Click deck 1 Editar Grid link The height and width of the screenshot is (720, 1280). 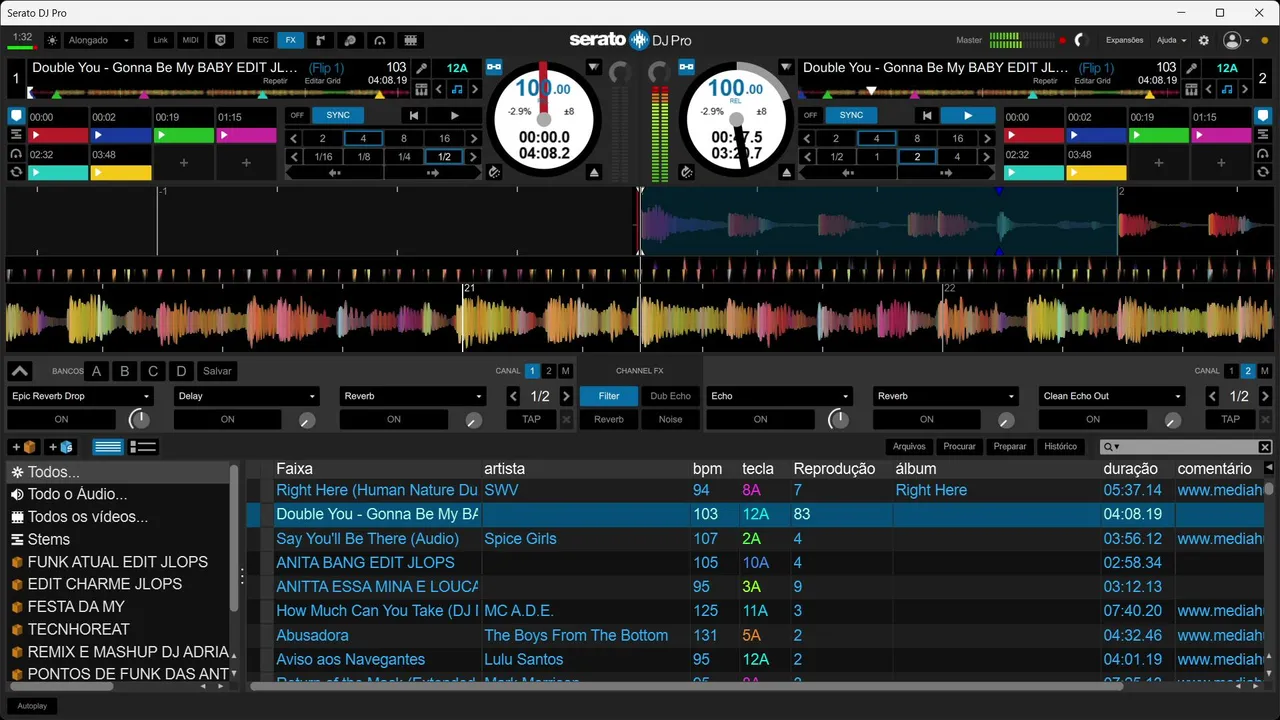pyautogui.click(x=322, y=81)
